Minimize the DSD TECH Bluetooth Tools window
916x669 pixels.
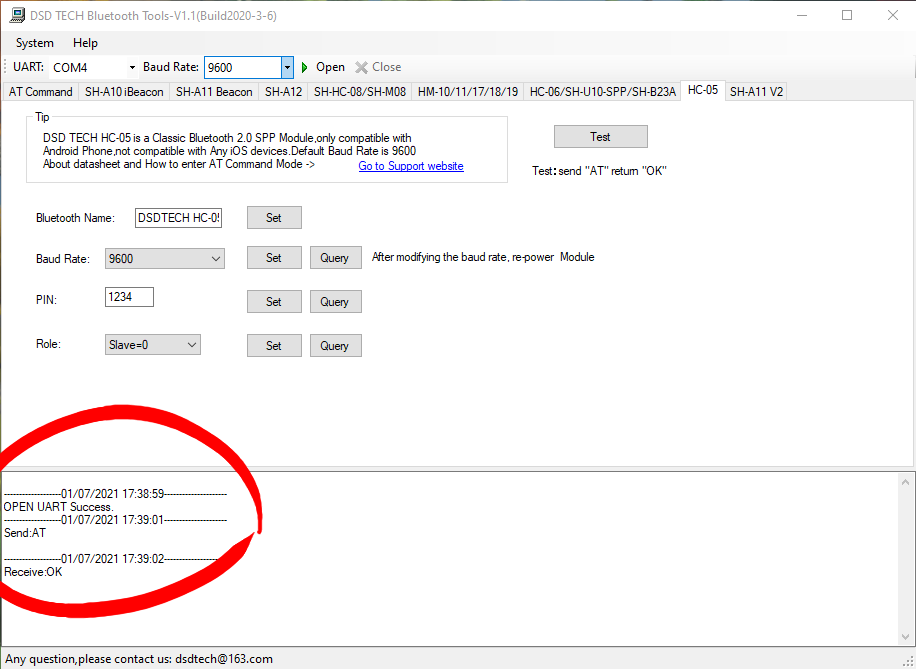tap(802, 16)
